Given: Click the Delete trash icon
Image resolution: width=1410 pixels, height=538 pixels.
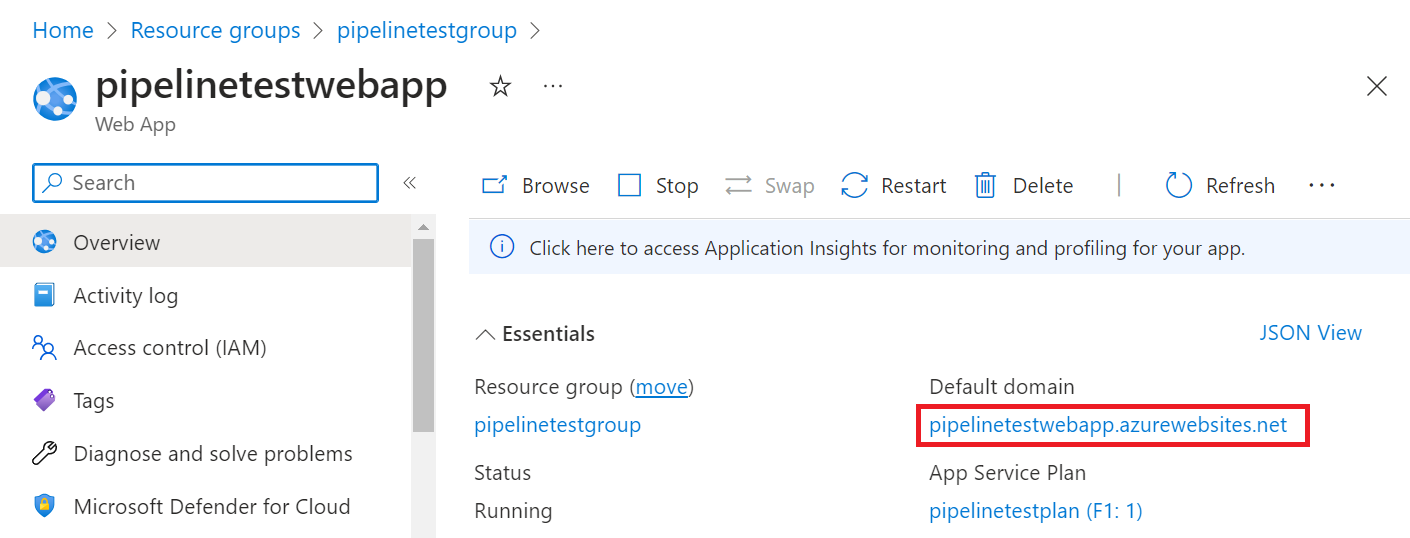Looking at the screenshot, I should click(x=986, y=186).
